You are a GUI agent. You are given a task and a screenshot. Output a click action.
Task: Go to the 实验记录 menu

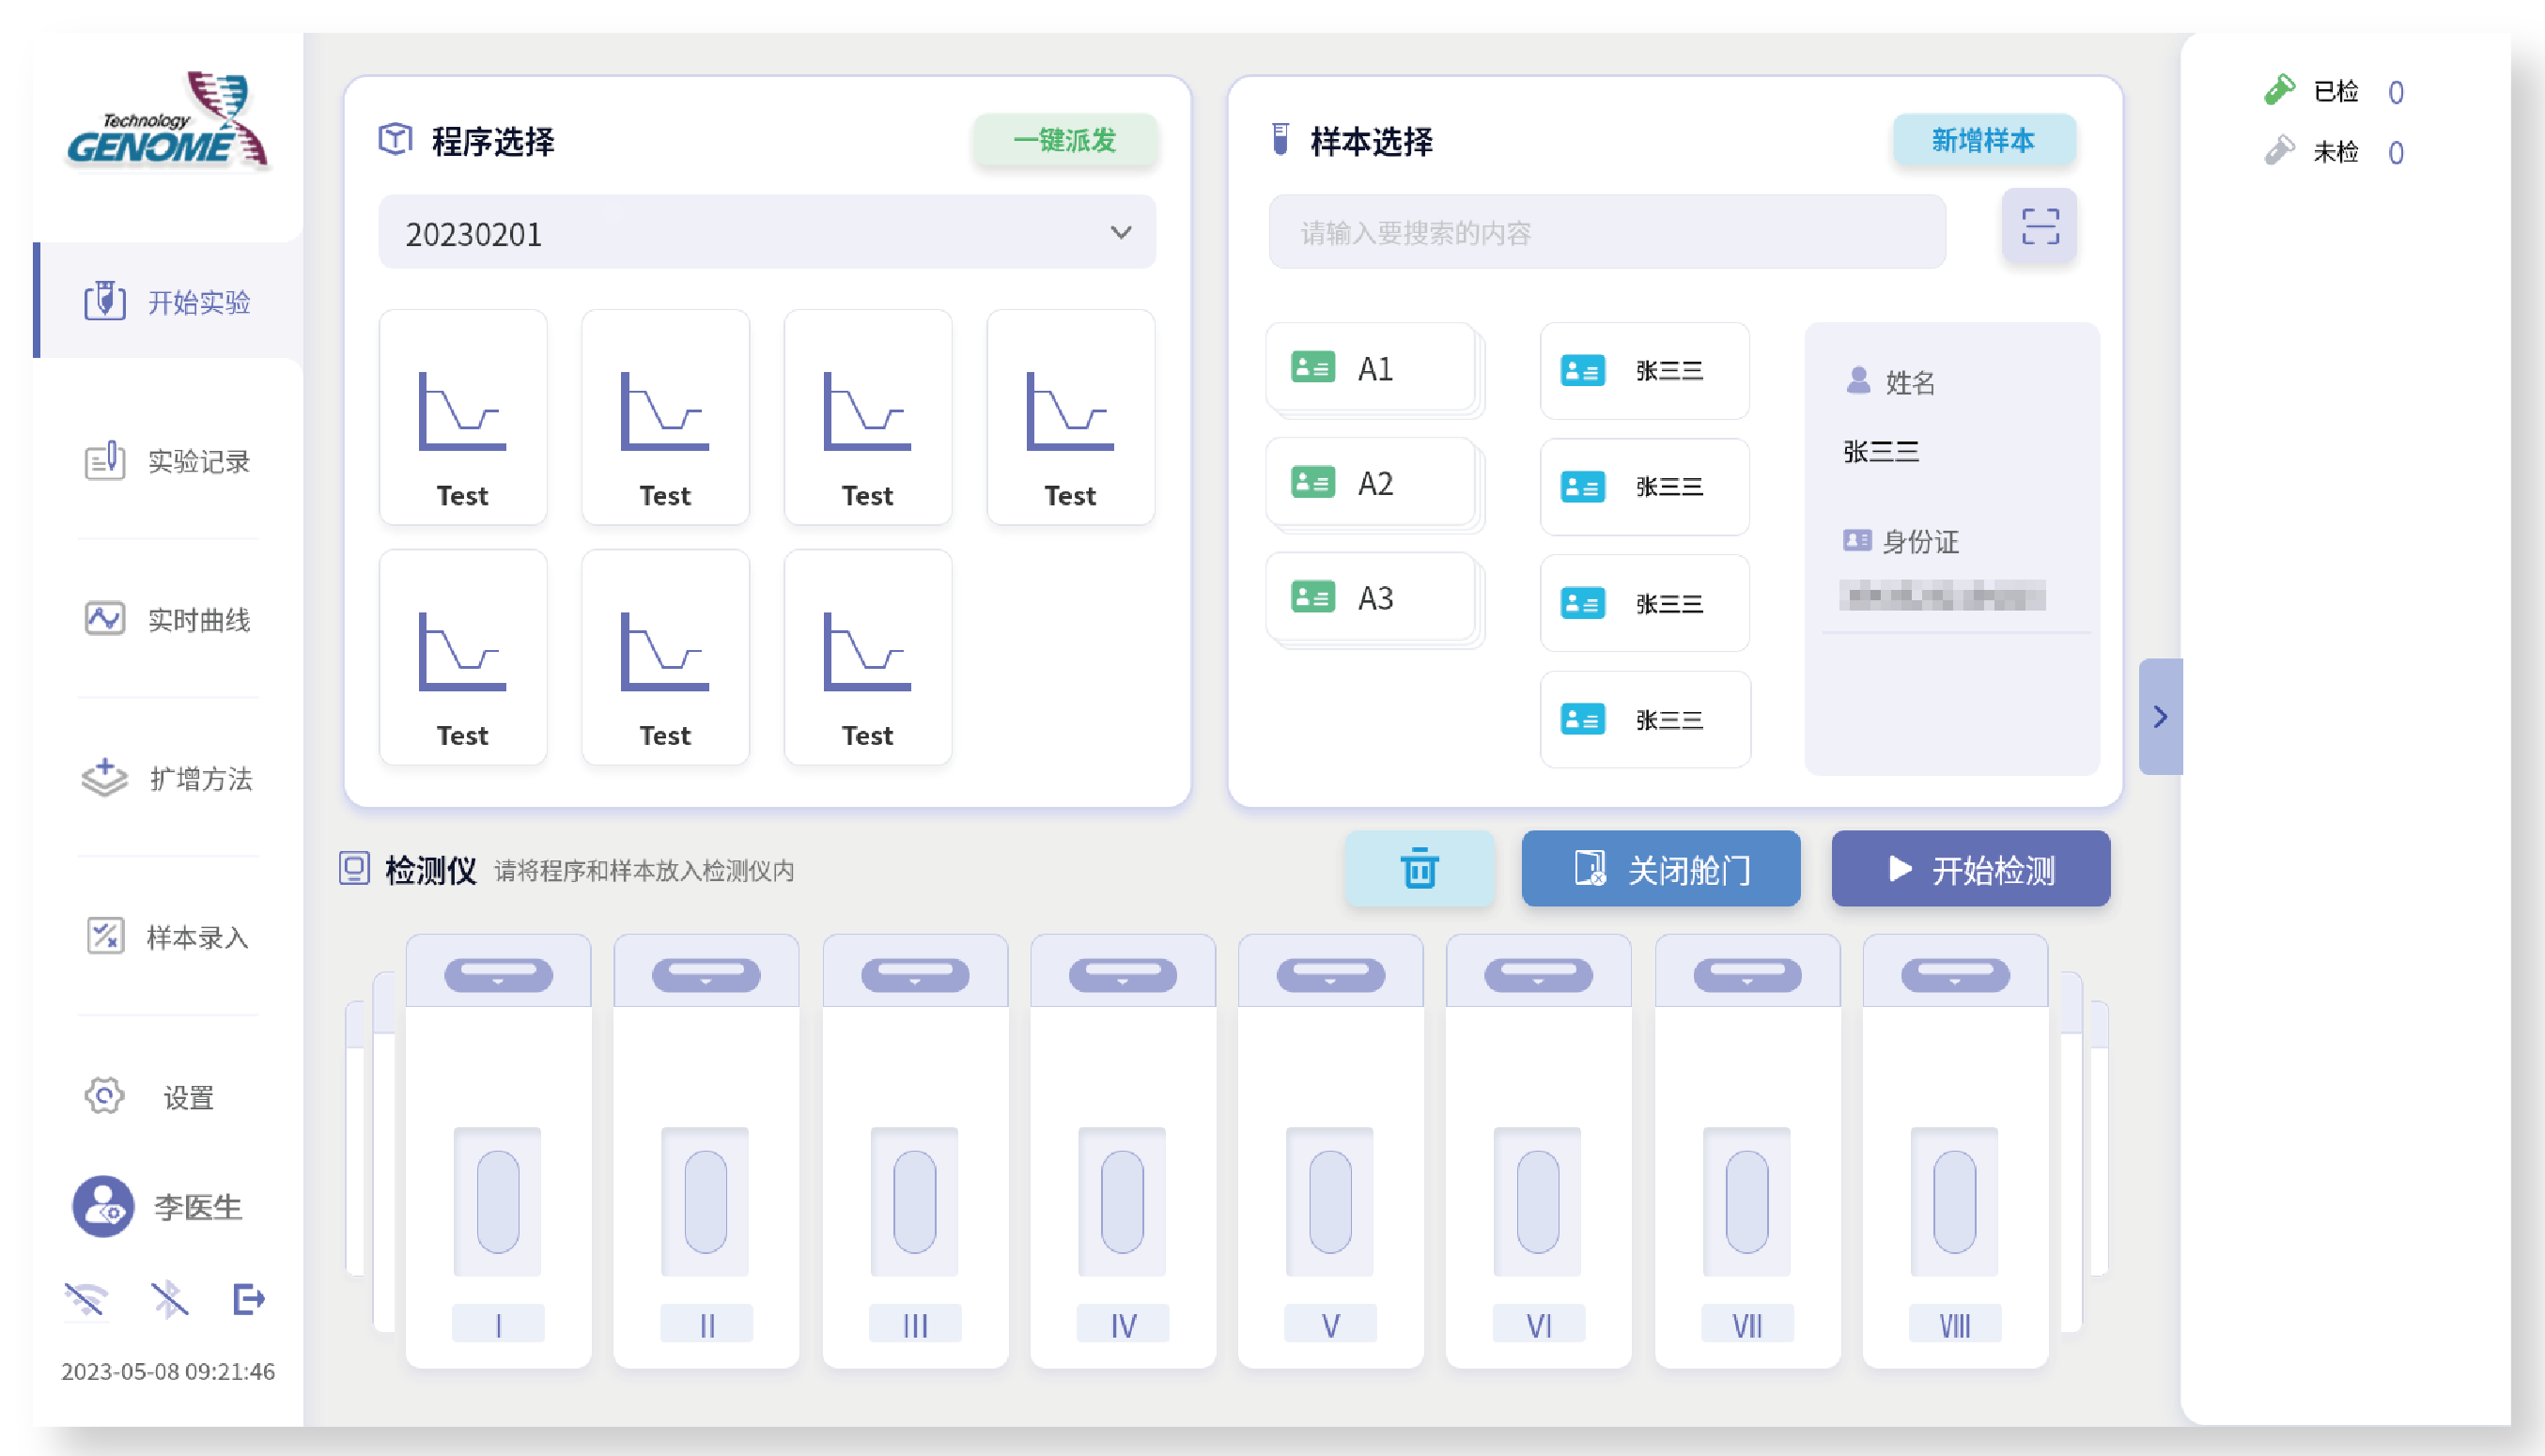[x=168, y=461]
